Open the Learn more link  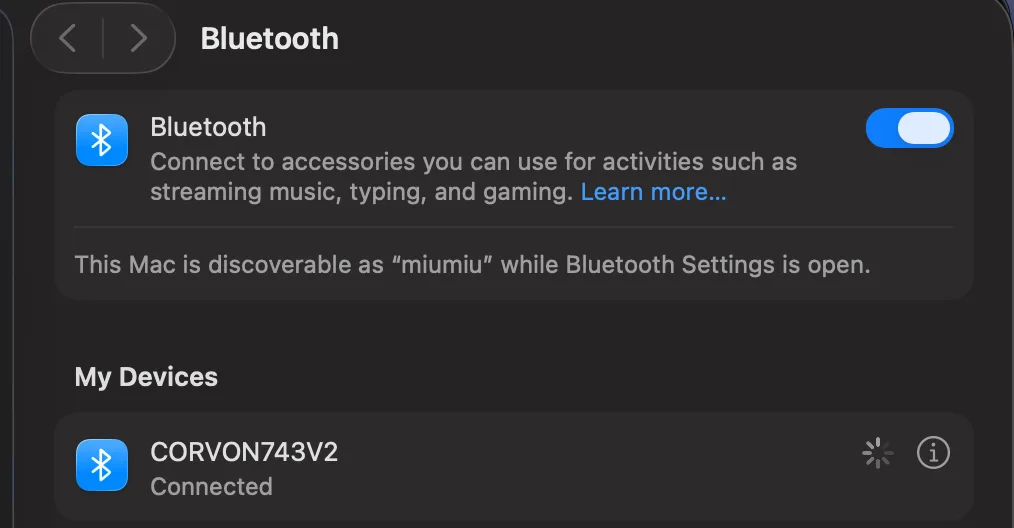(x=653, y=192)
